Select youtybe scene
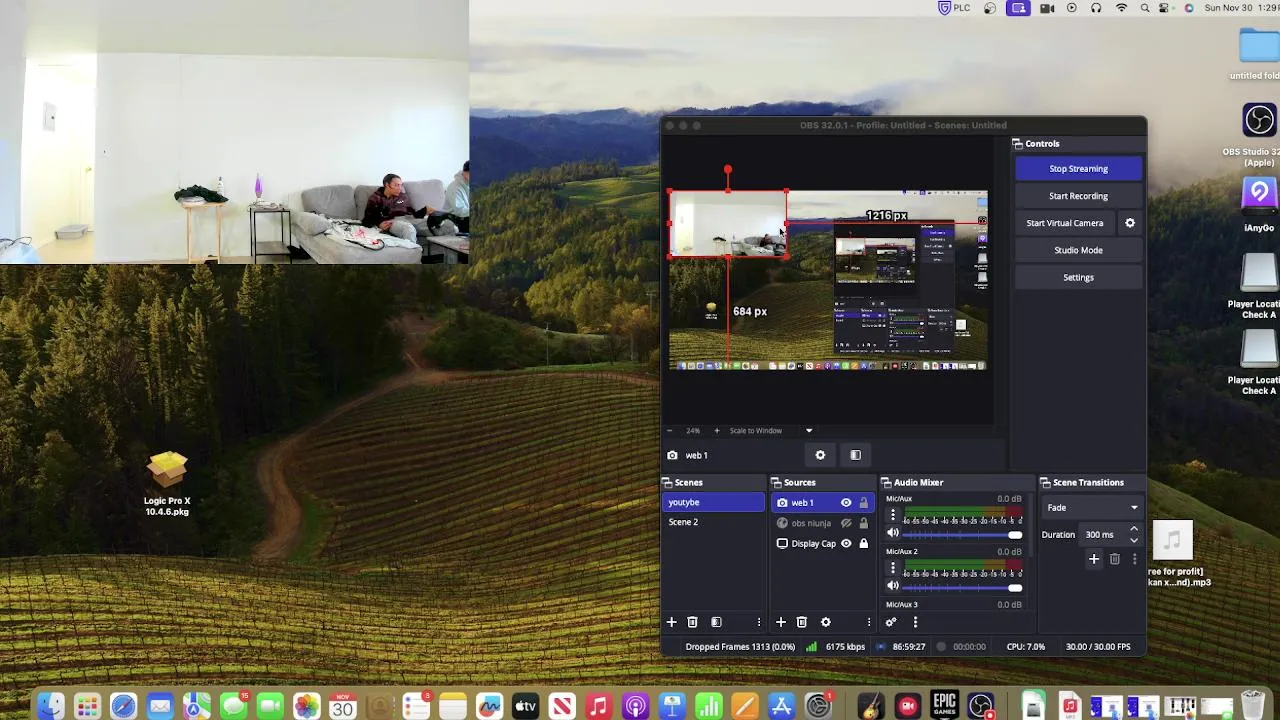The image size is (1280, 720). coord(714,502)
